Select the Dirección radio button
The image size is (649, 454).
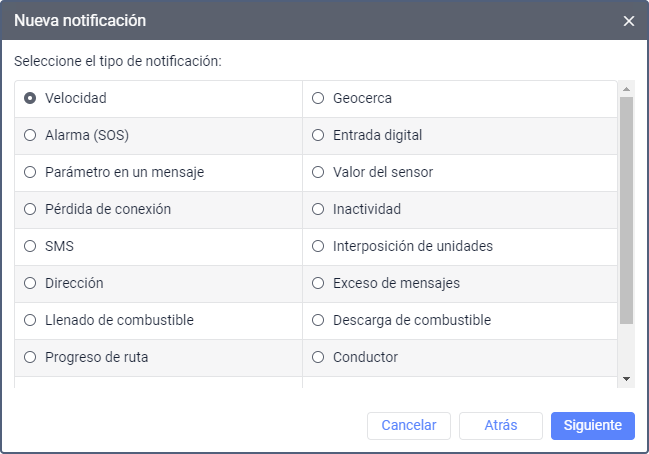coord(30,283)
